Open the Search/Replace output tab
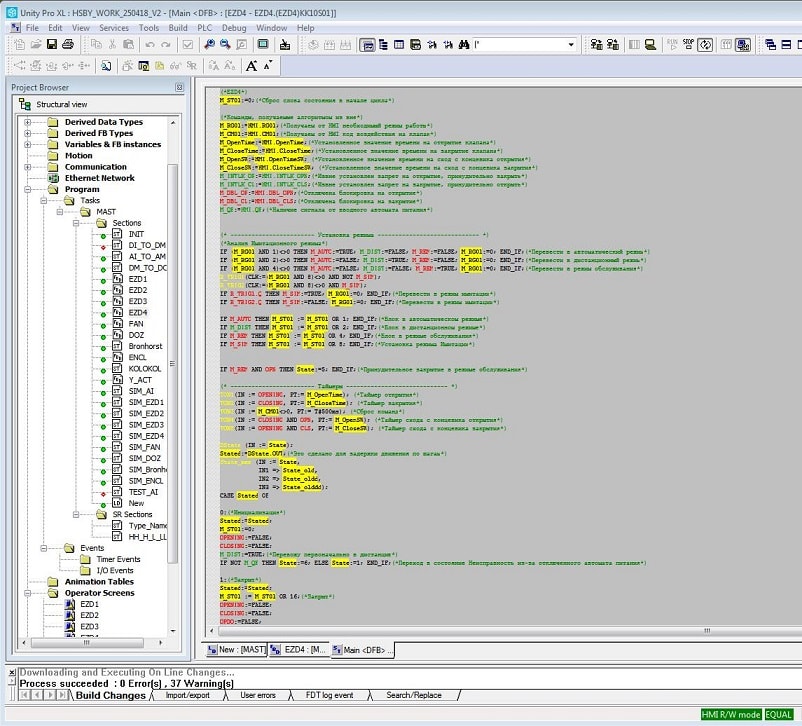This screenshot has width=802, height=726. 414,695
